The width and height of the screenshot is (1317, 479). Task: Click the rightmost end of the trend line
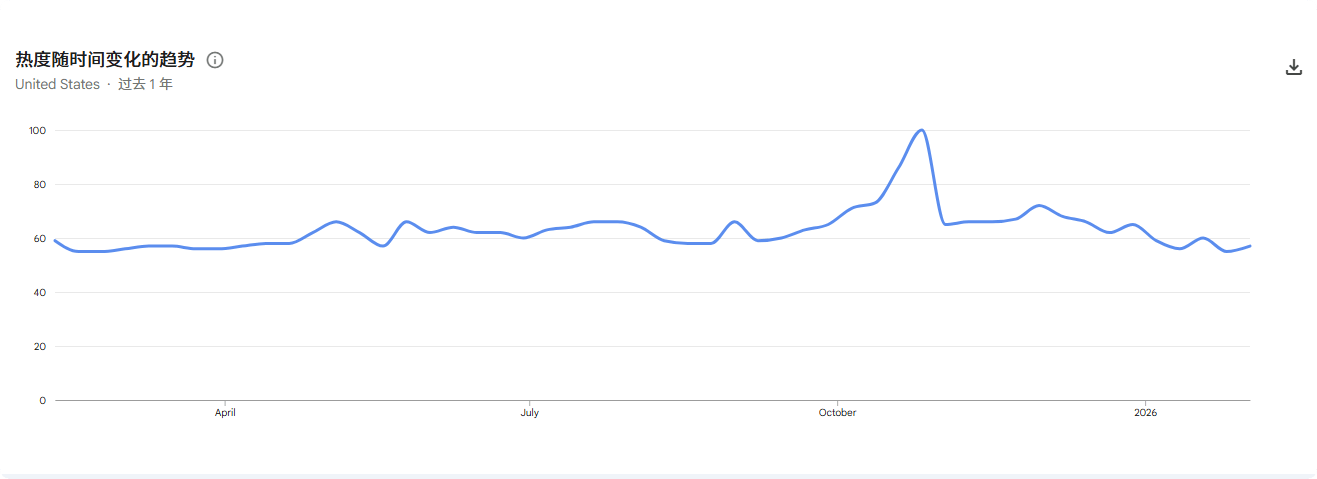tap(1250, 246)
